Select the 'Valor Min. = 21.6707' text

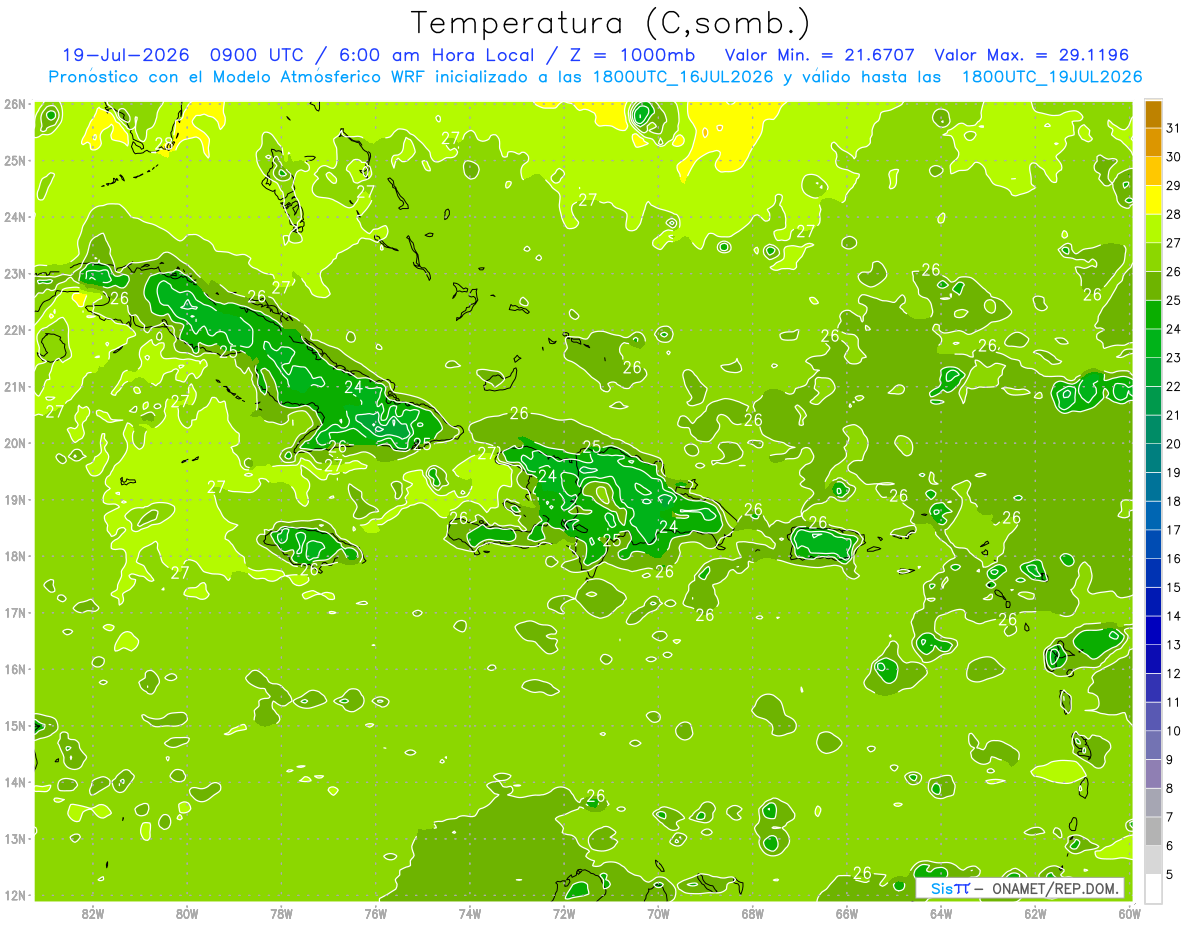point(822,55)
